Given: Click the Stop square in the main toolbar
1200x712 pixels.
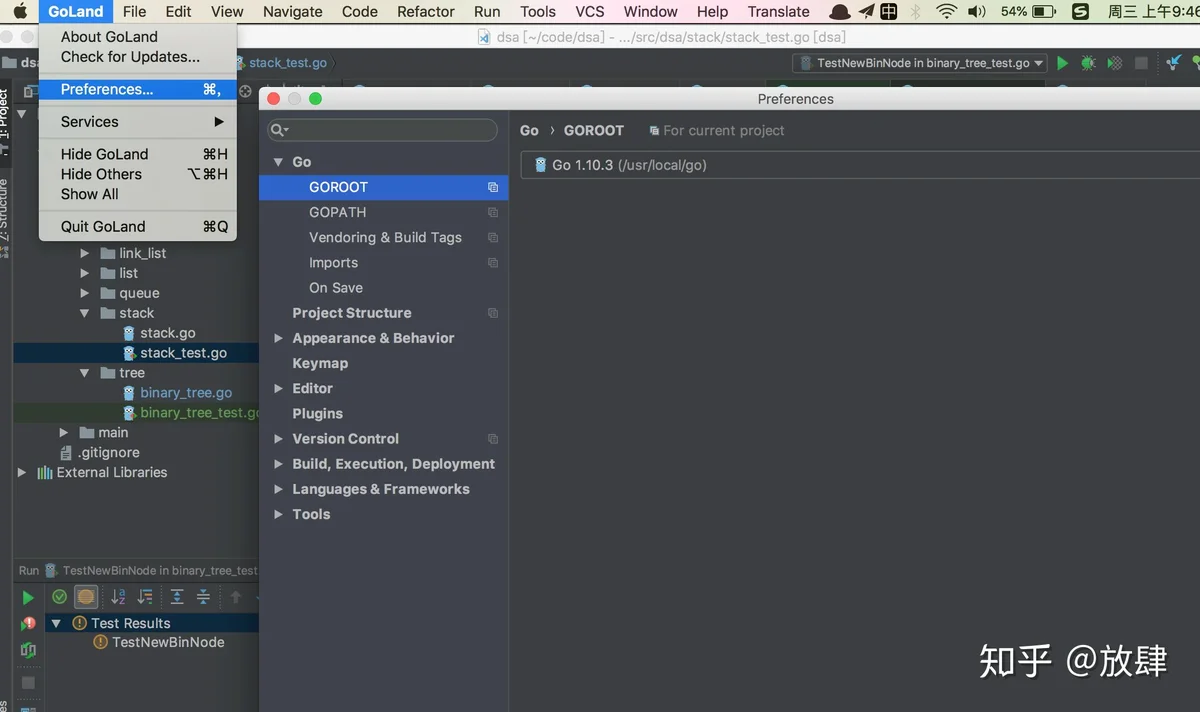Looking at the screenshot, I should [1141, 63].
